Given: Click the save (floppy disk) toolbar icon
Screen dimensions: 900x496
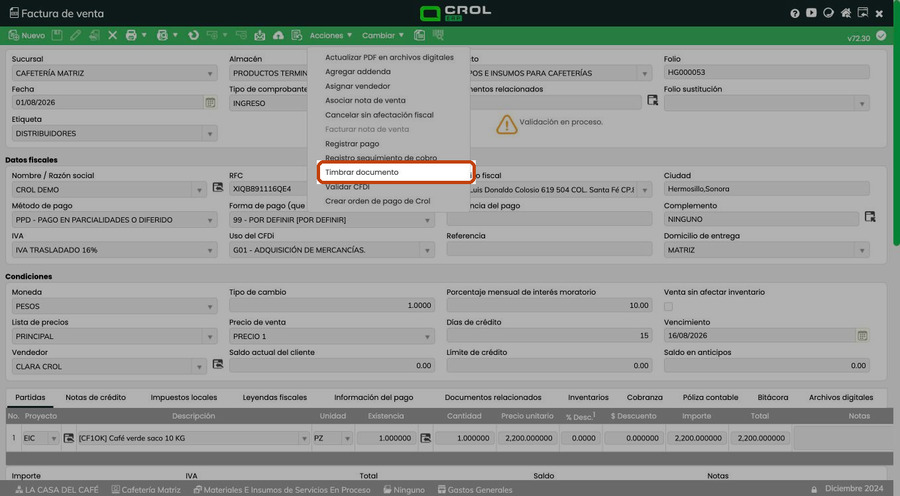Looking at the screenshot, I should [57, 36].
